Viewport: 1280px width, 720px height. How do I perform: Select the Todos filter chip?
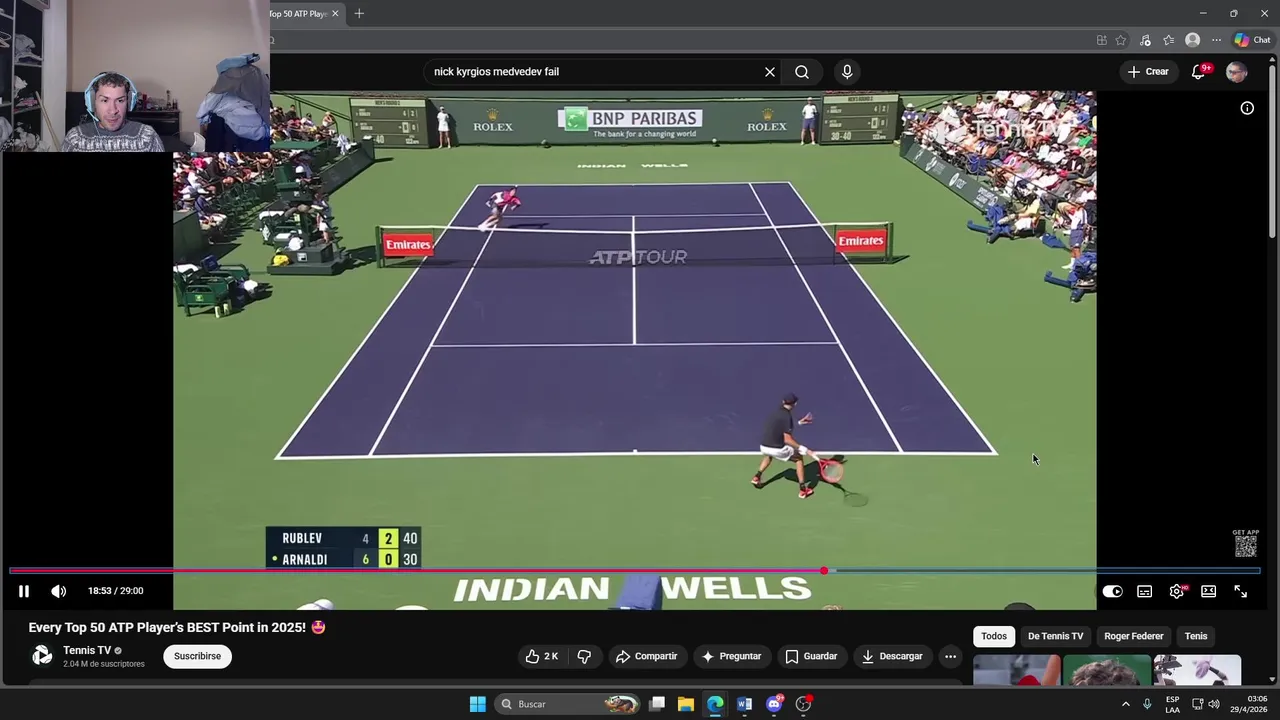pos(994,636)
